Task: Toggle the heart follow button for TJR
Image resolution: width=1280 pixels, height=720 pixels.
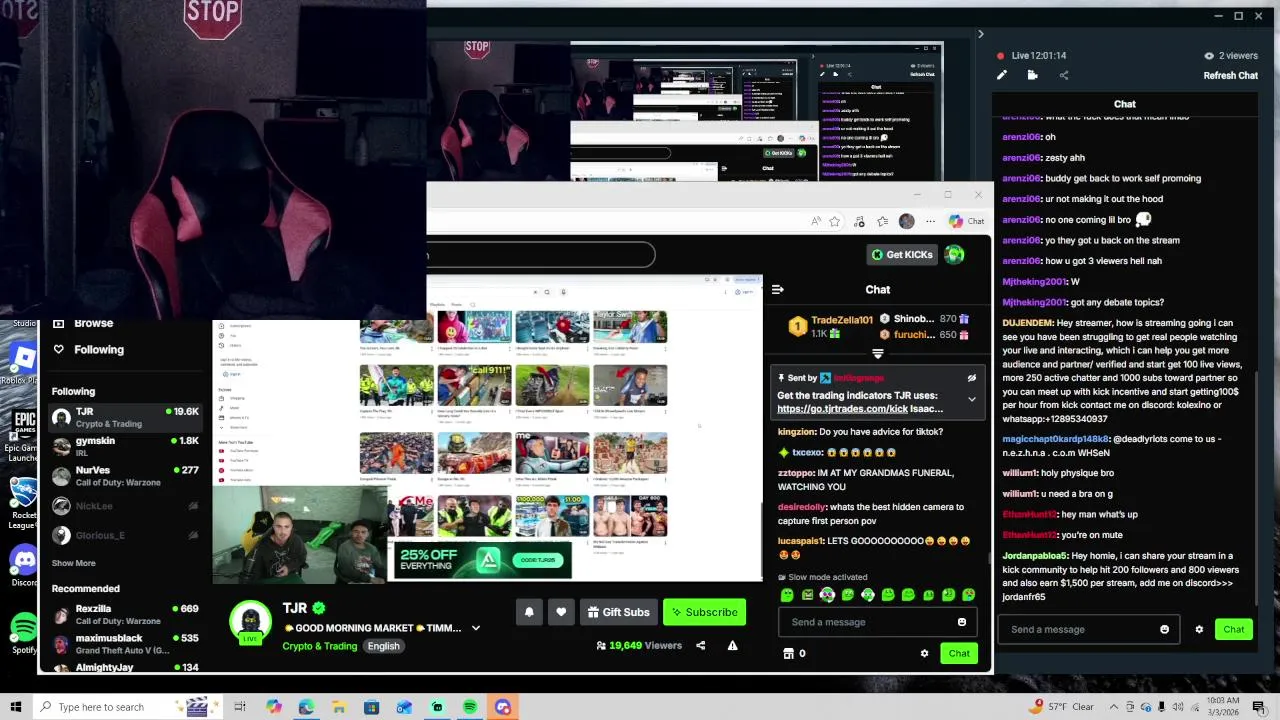Action: [561, 612]
